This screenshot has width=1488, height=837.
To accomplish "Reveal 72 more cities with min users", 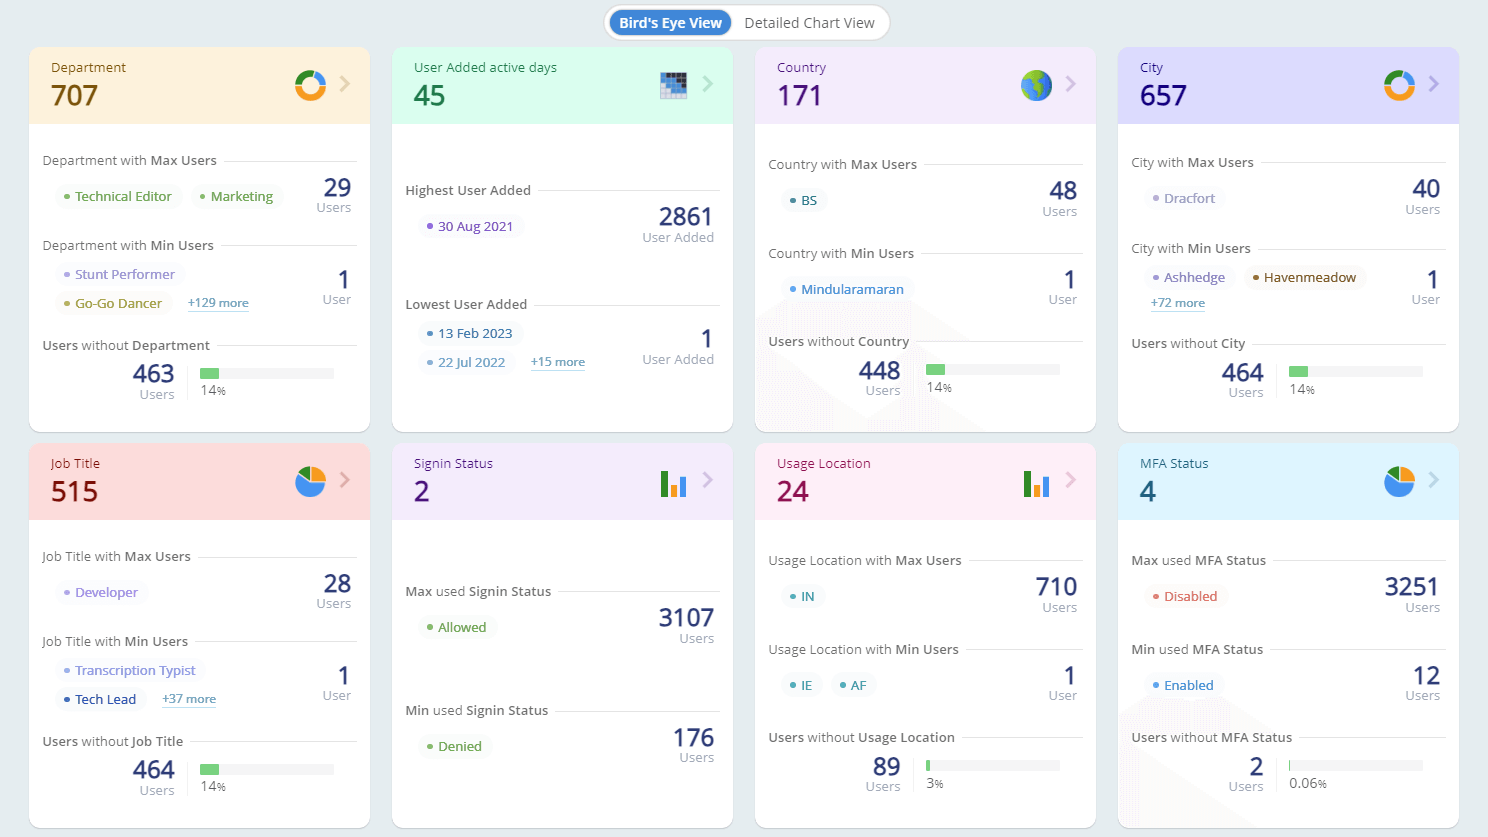I will tap(1178, 302).
